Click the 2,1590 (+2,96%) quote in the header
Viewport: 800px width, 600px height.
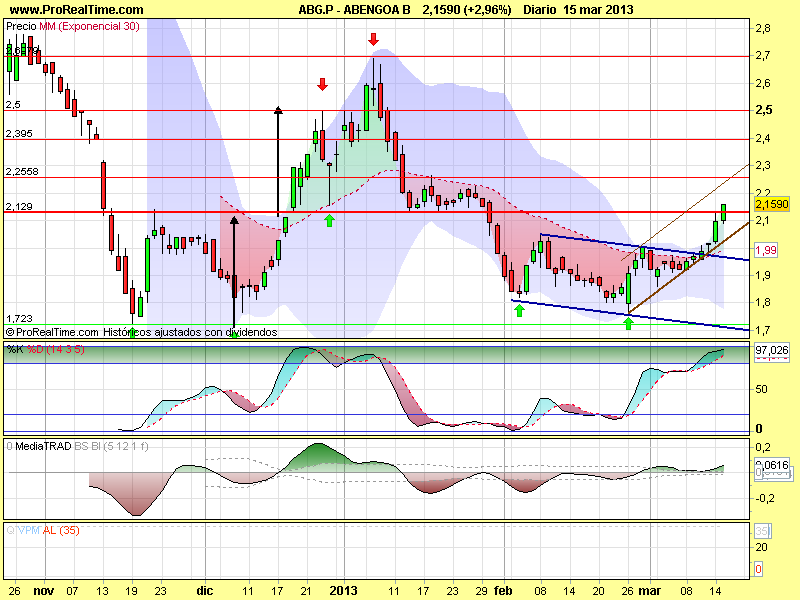pyautogui.click(x=467, y=10)
